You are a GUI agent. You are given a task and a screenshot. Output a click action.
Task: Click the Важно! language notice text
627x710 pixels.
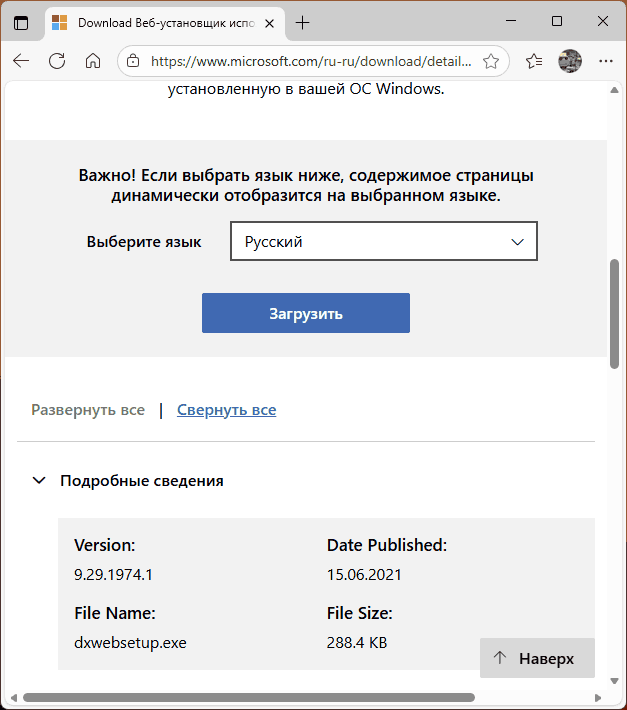pos(306,185)
